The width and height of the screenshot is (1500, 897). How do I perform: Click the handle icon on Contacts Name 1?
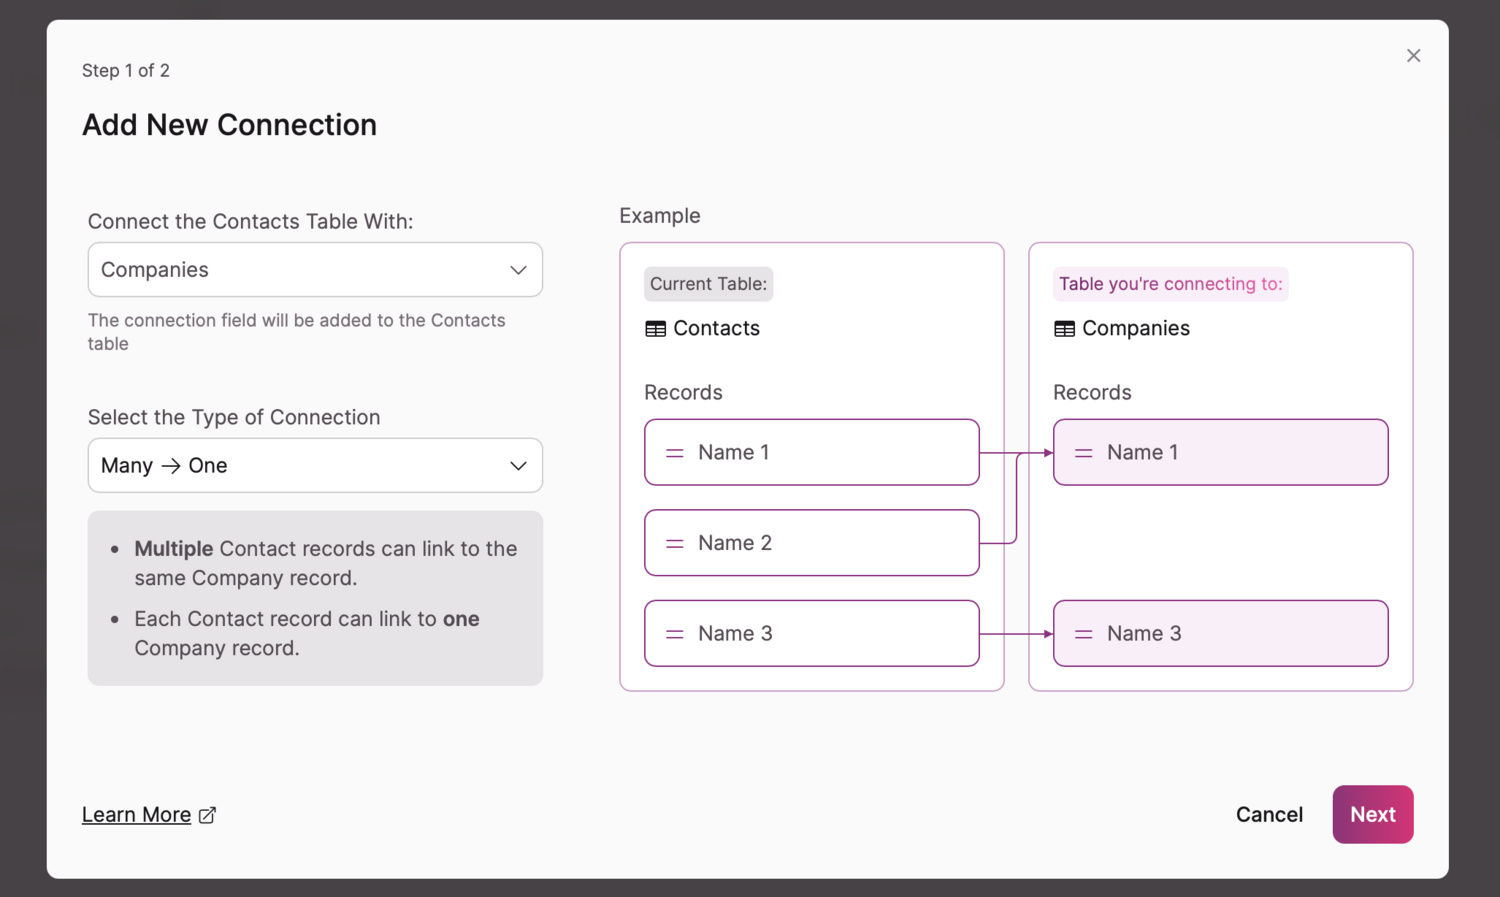pos(675,453)
